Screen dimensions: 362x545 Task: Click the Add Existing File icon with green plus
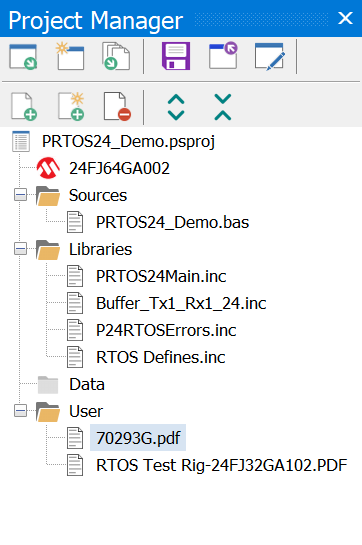click(24, 106)
